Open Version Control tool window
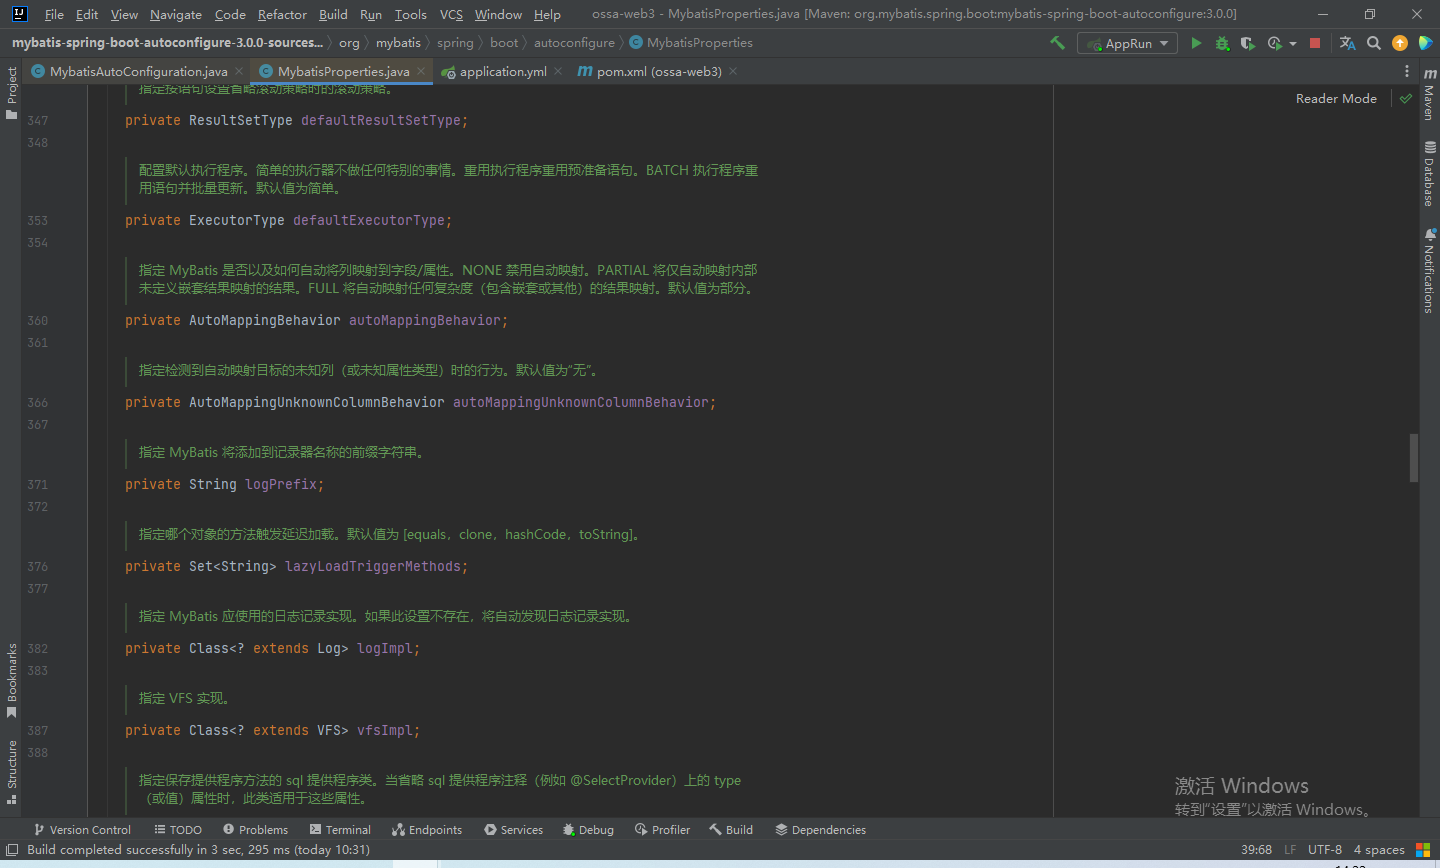 click(82, 830)
